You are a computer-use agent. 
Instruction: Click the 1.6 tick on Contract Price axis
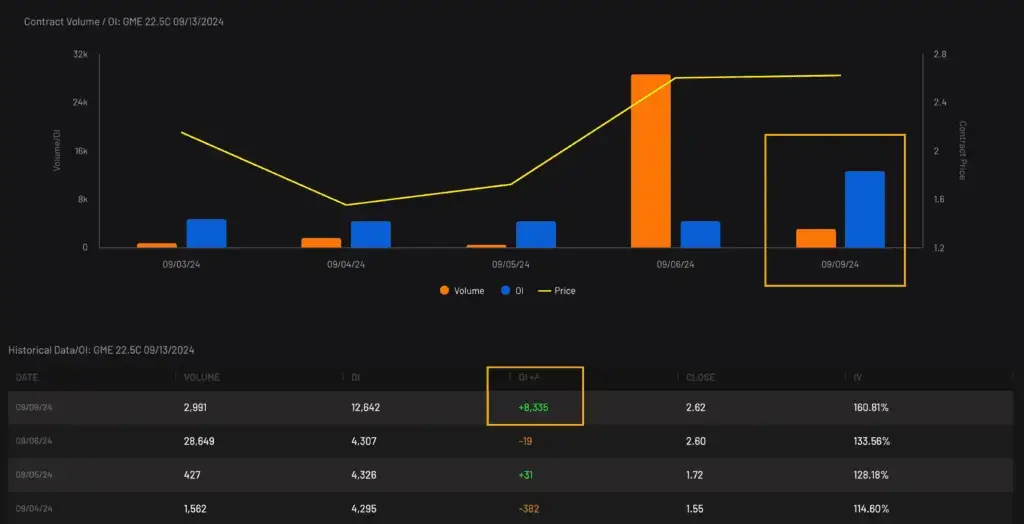point(940,199)
